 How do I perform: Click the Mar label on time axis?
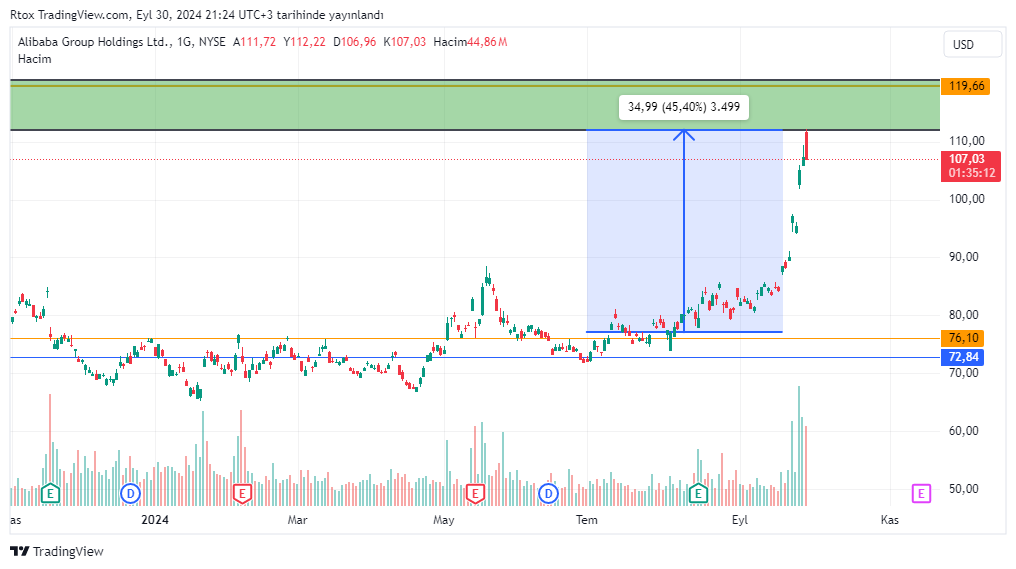(297, 520)
